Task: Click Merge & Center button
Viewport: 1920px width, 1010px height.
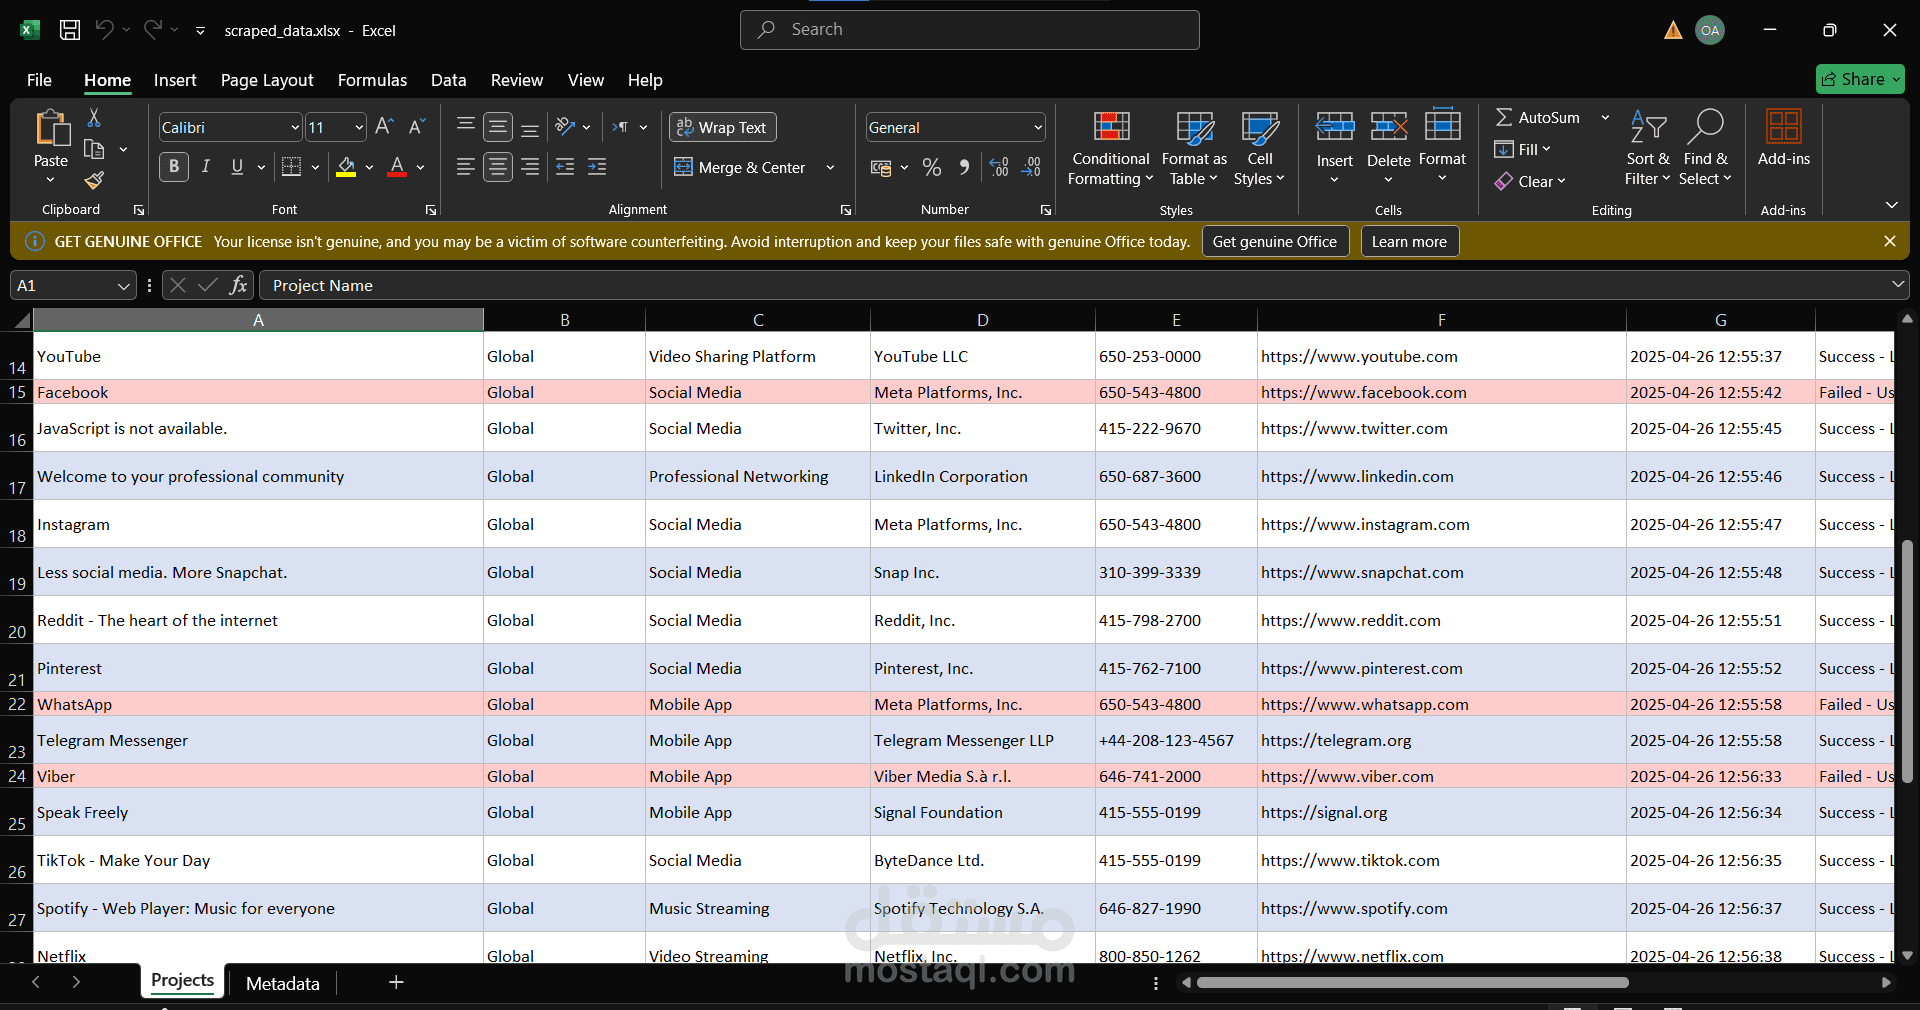Action: coord(741,168)
